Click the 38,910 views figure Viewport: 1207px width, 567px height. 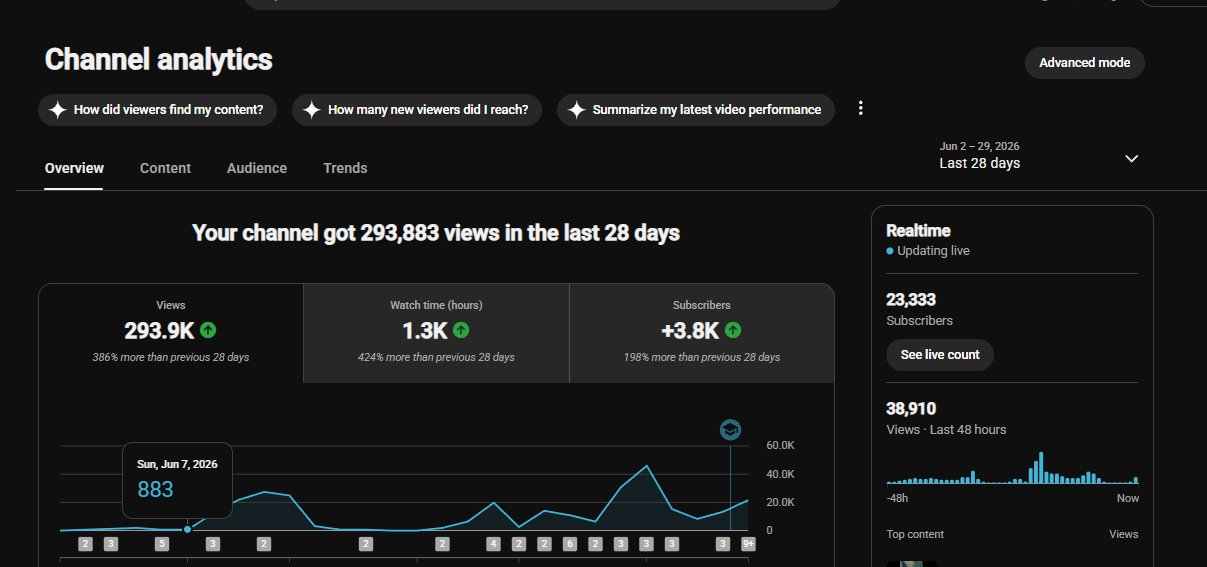[911, 408]
